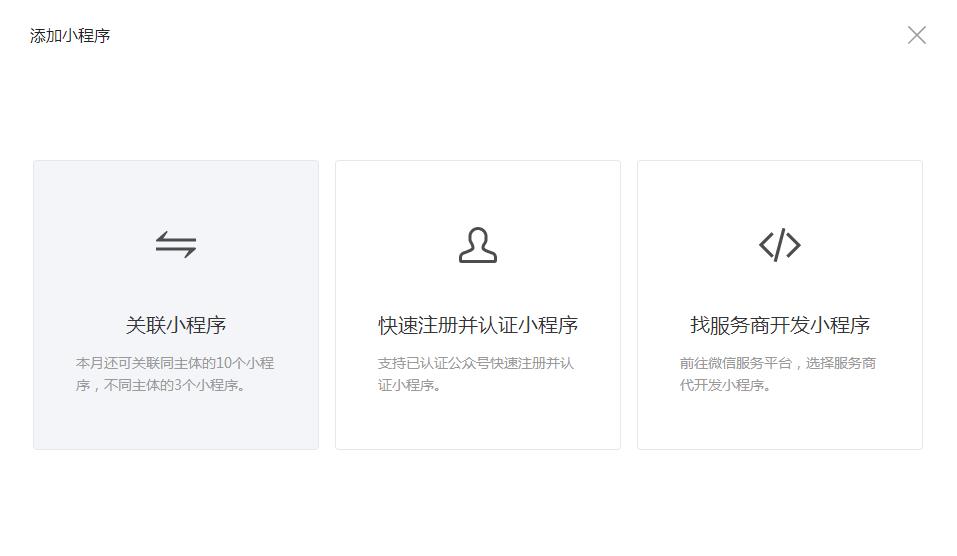Click the code brackets icon
Viewport: 957px width, 556px height.
[779, 245]
